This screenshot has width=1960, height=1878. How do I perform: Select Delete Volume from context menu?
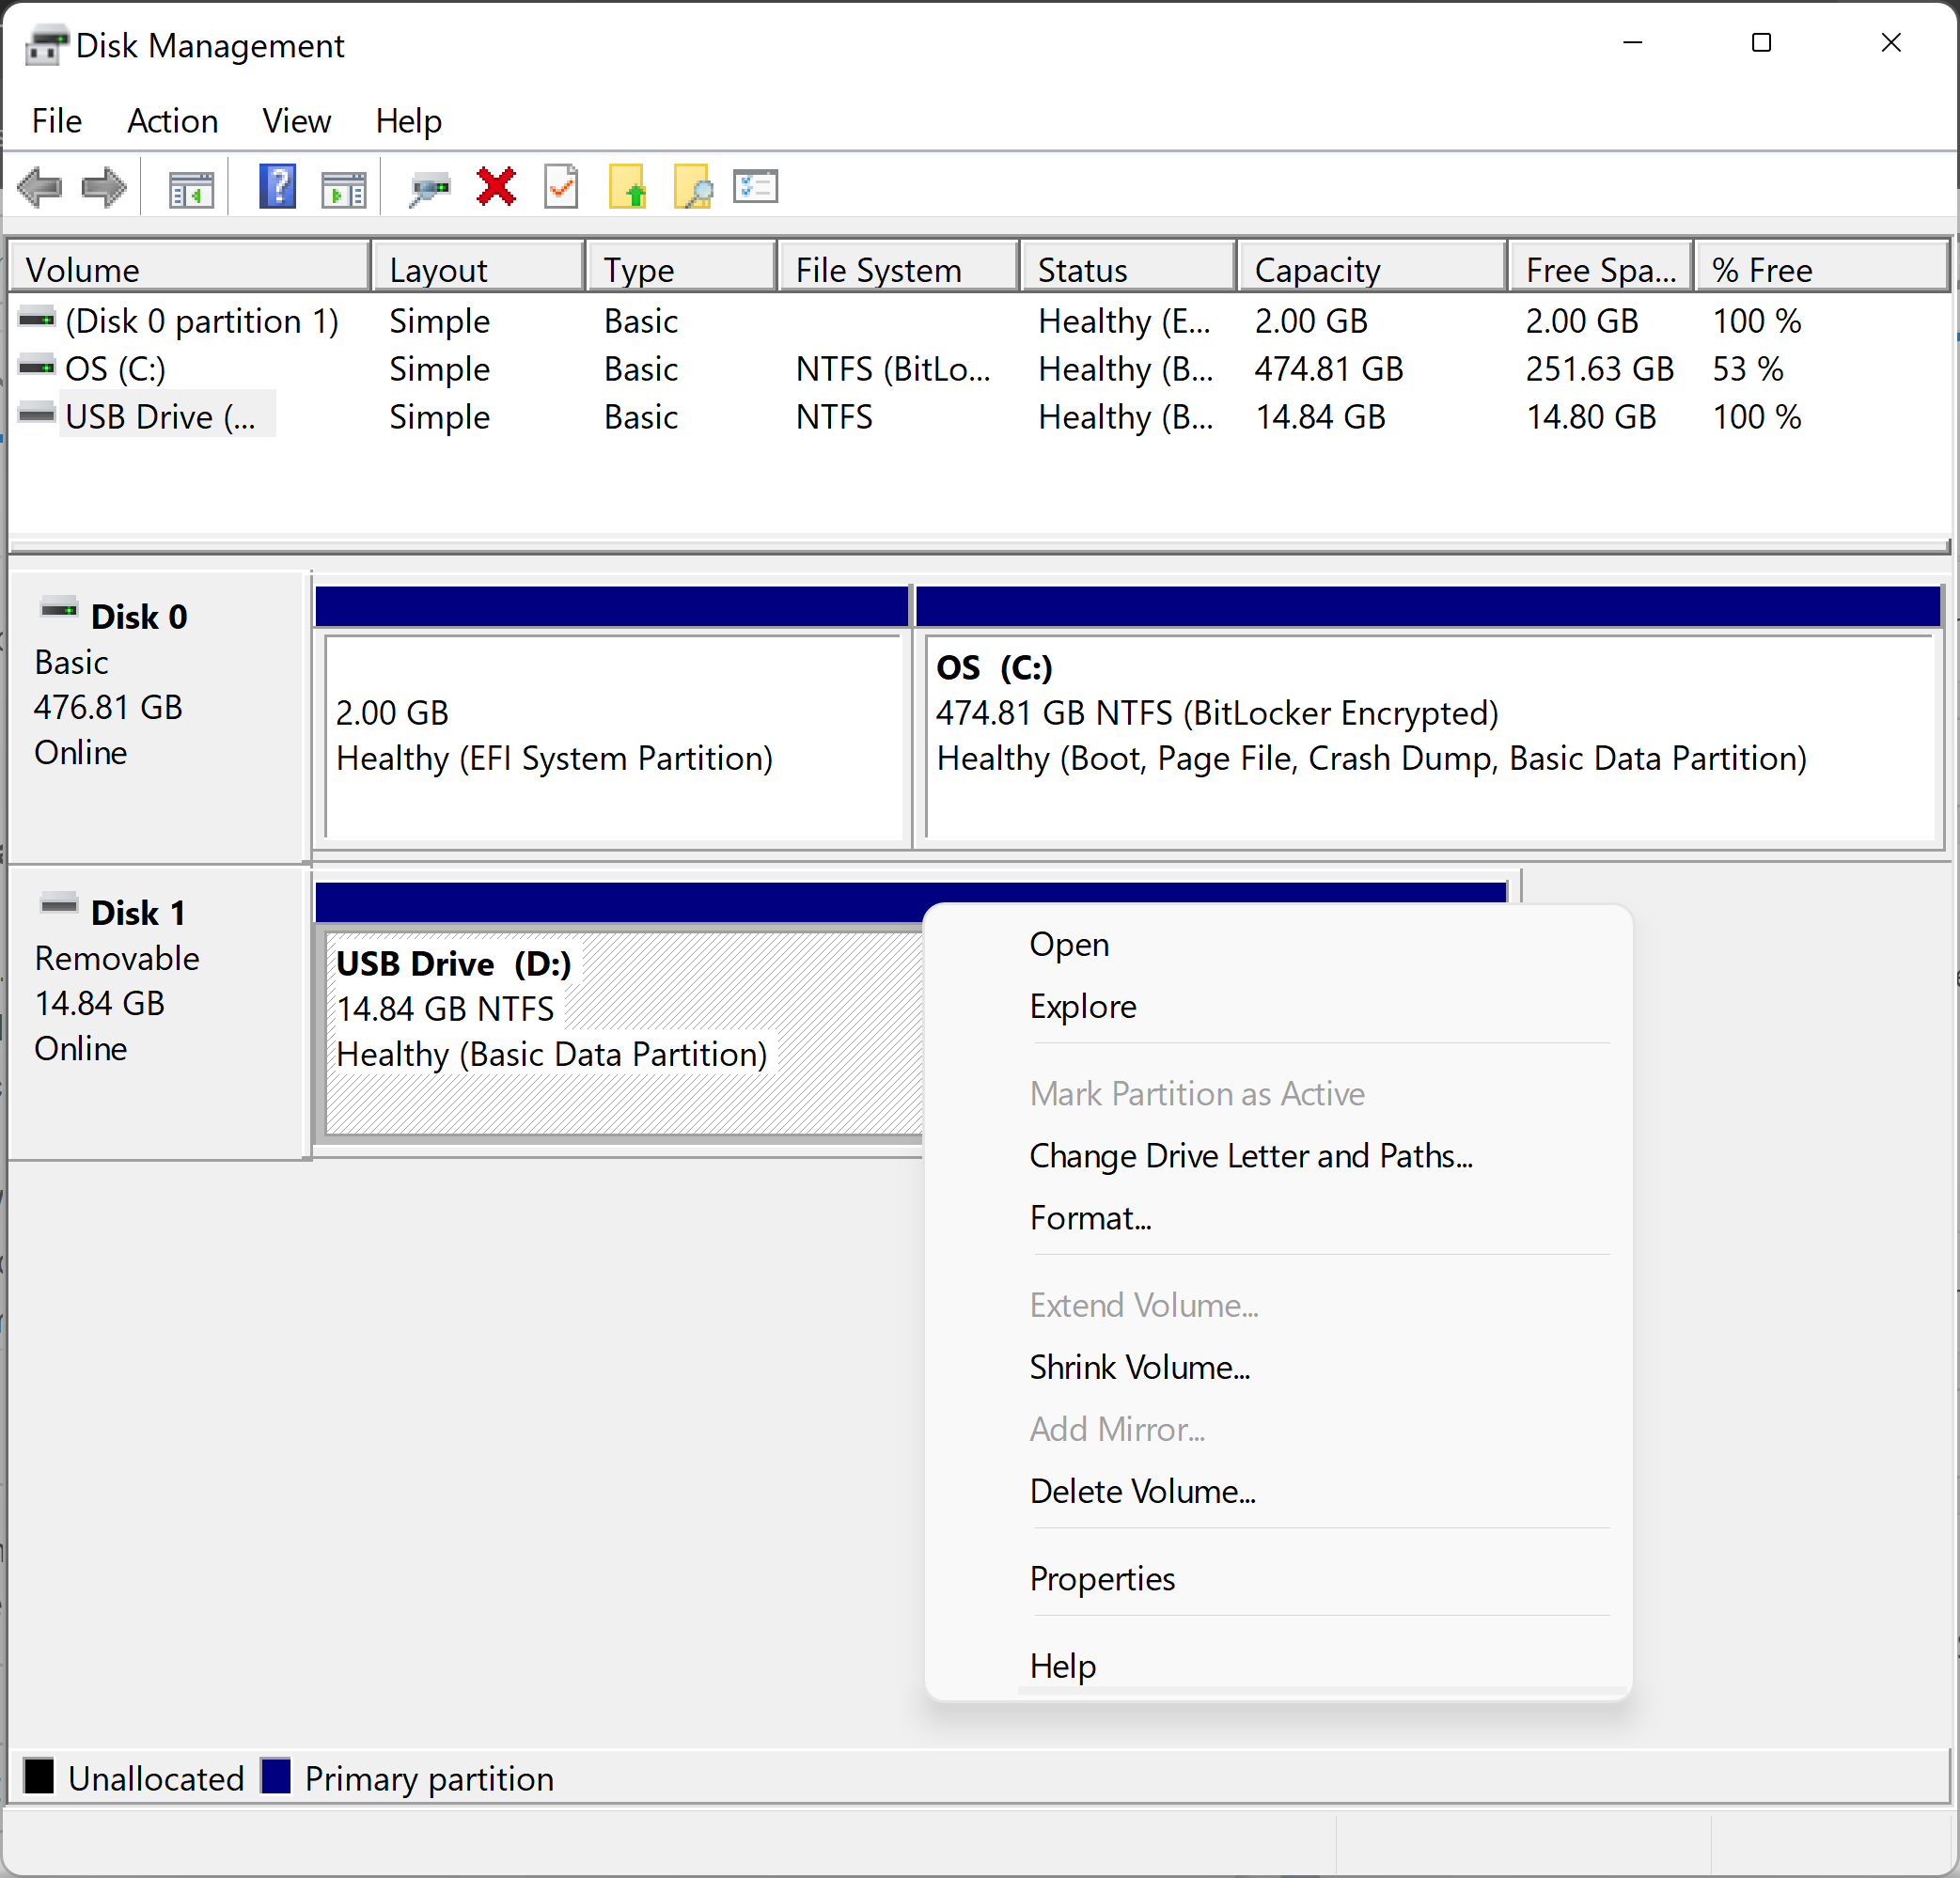[1144, 1491]
